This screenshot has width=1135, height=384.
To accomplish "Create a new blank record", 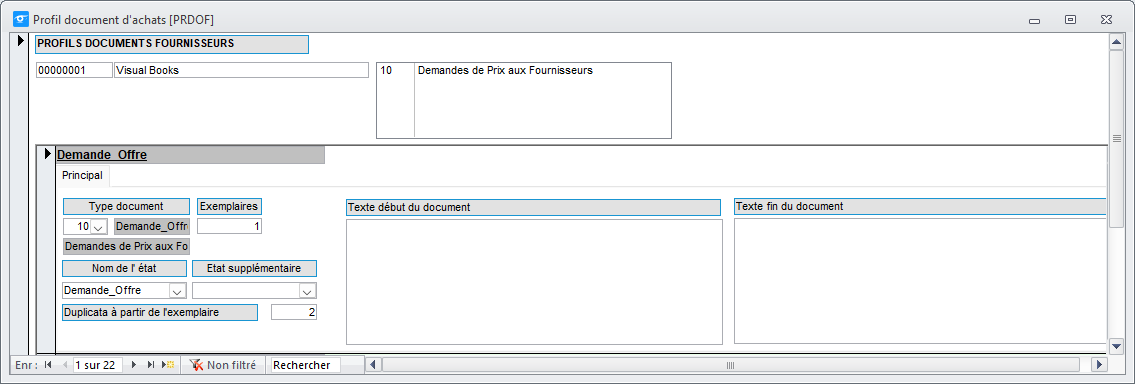I will [x=168, y=365].
